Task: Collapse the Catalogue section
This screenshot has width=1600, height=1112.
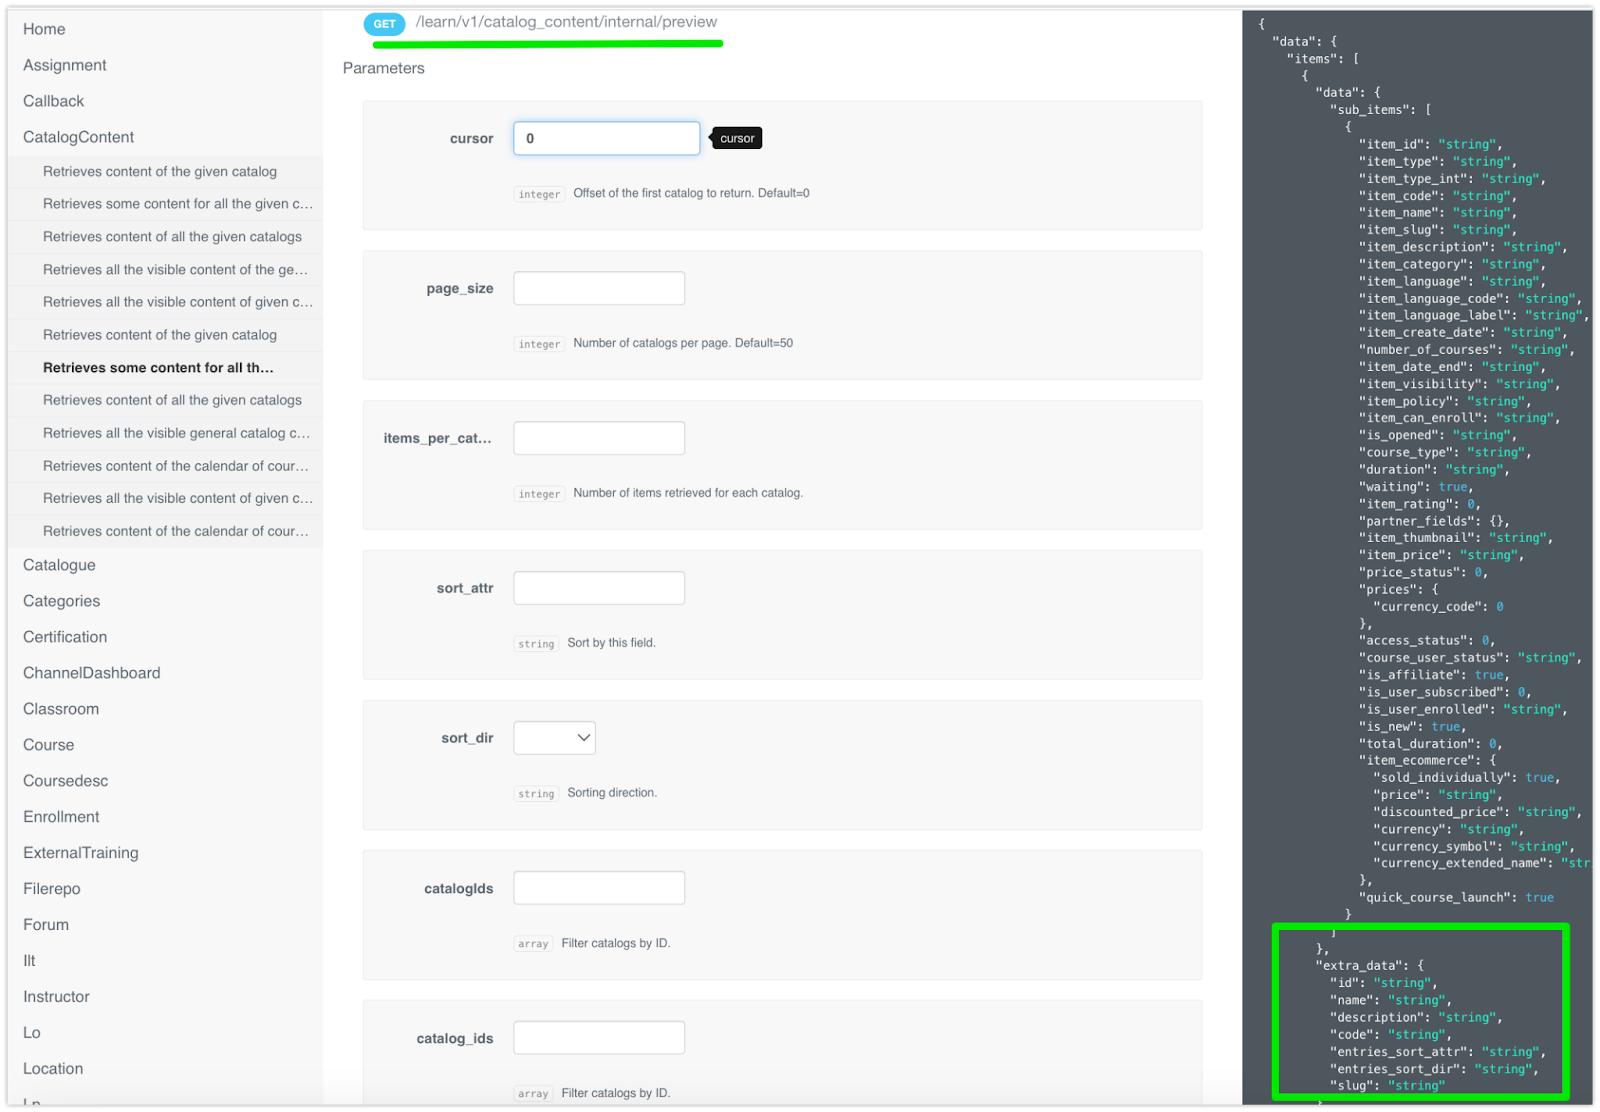Action: (x=59, y=564)
